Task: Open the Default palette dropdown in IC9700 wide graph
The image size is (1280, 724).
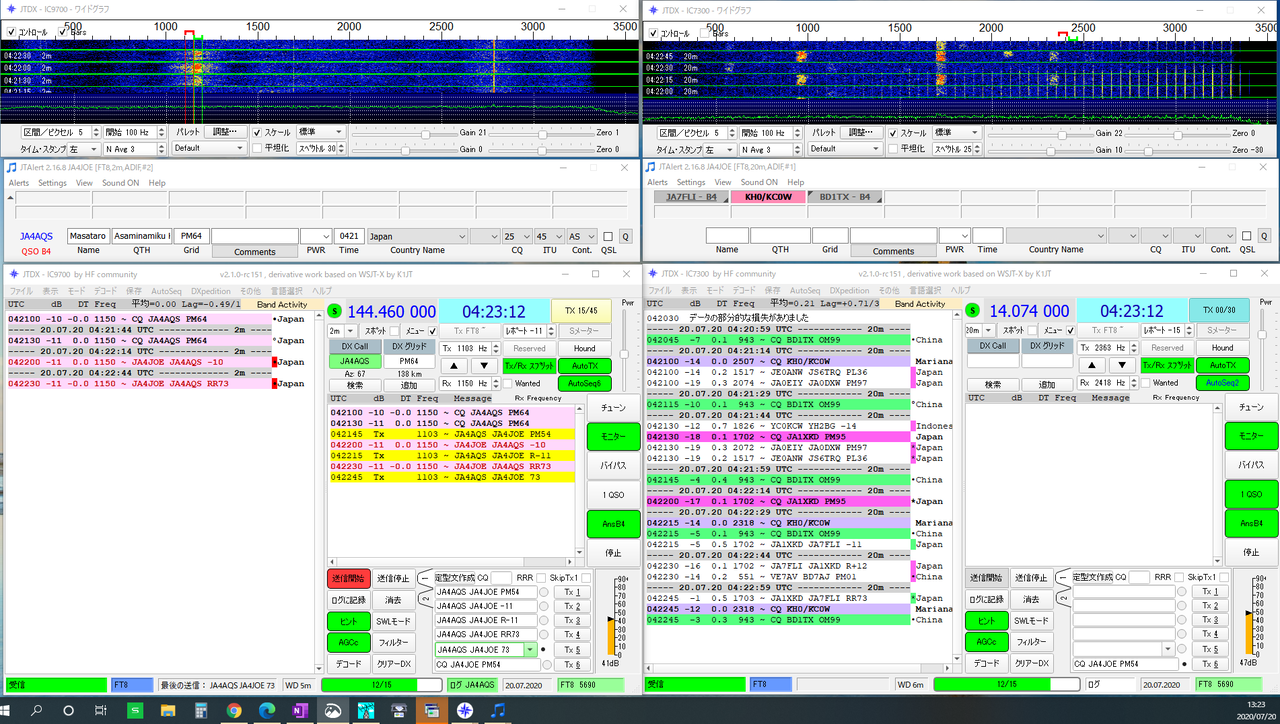Action: [x=208, y=149]
